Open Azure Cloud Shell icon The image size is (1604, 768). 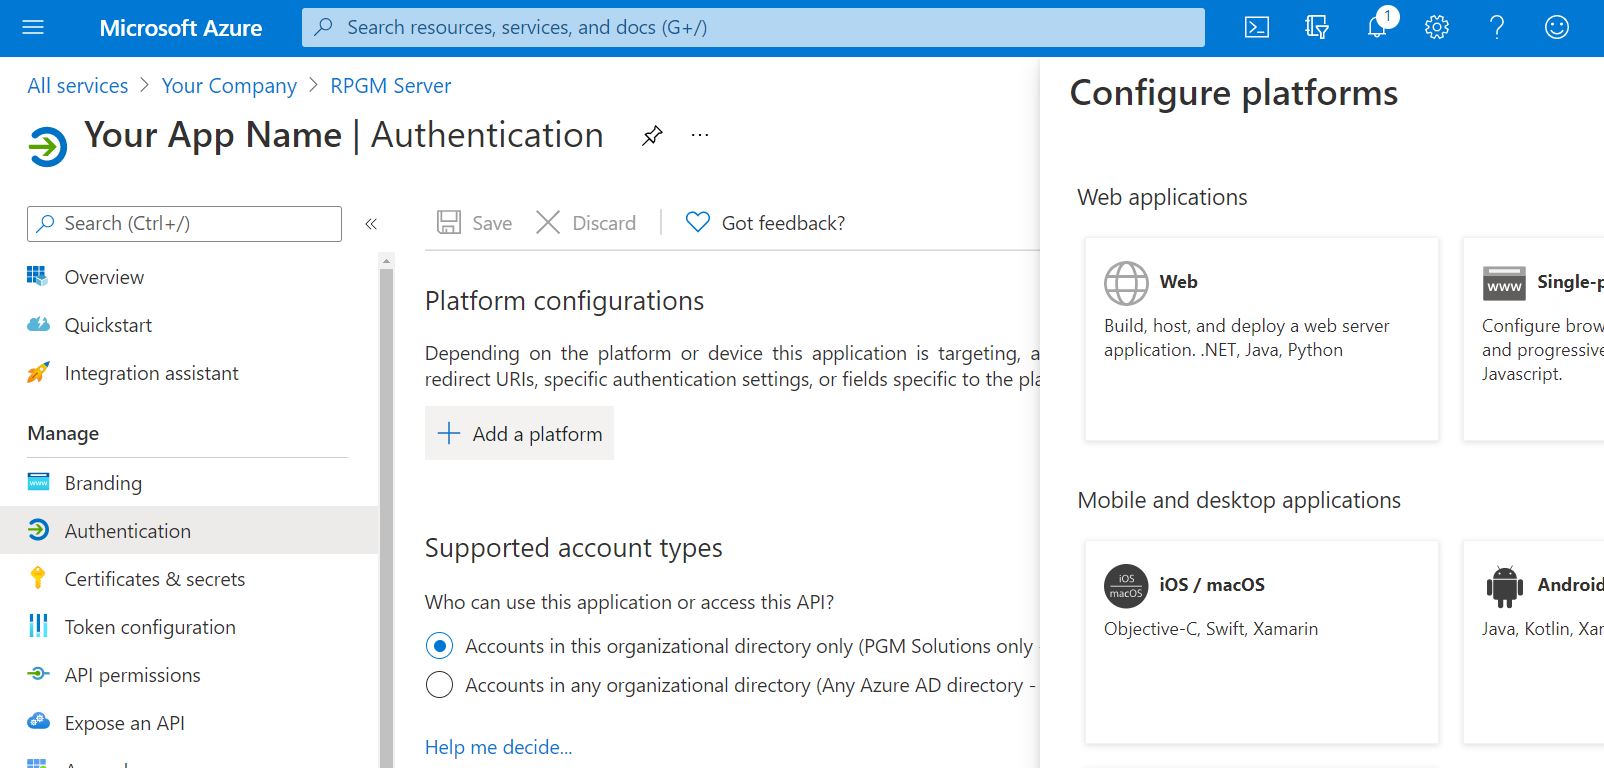(1257, 28)
